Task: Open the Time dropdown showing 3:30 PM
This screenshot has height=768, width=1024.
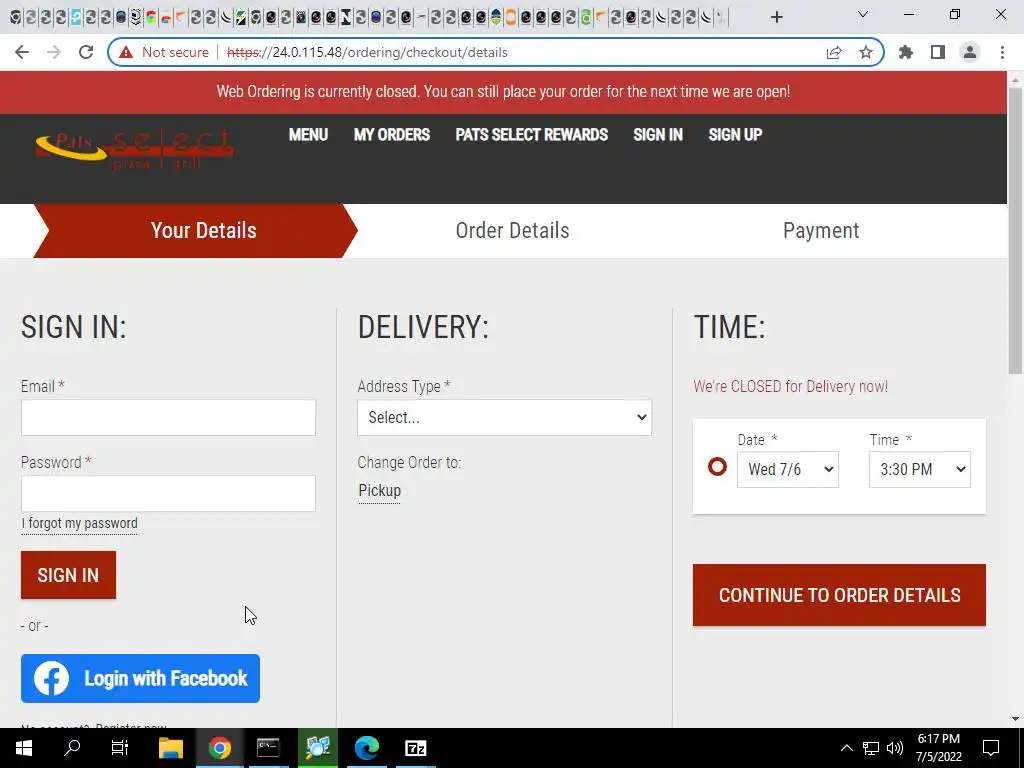Action: click(920, 470)
